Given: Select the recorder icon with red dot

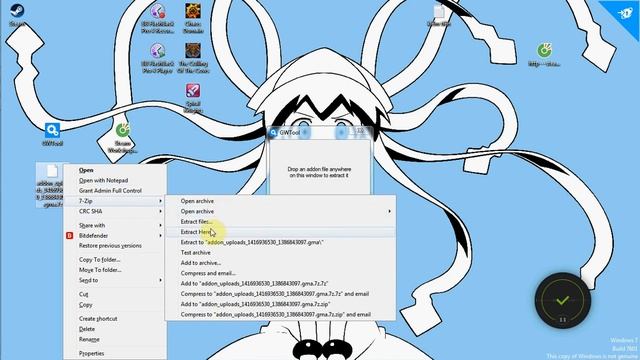Looking at the screenshot, I should 158,11.
